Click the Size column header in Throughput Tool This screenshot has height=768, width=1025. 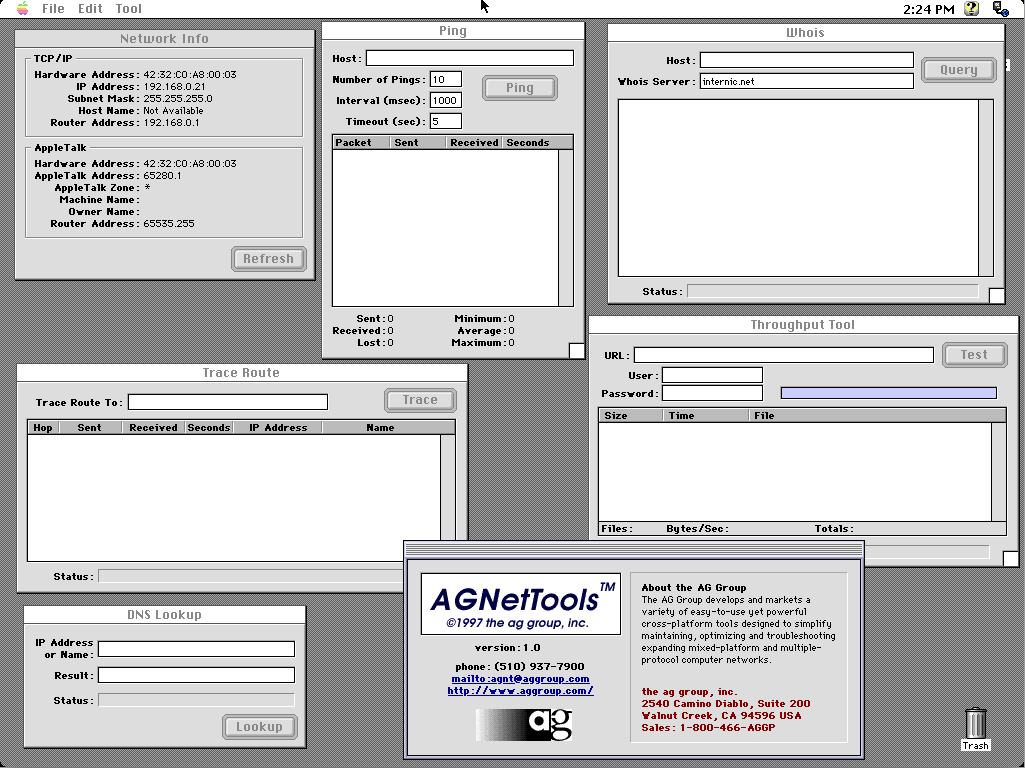pos(631,415)
